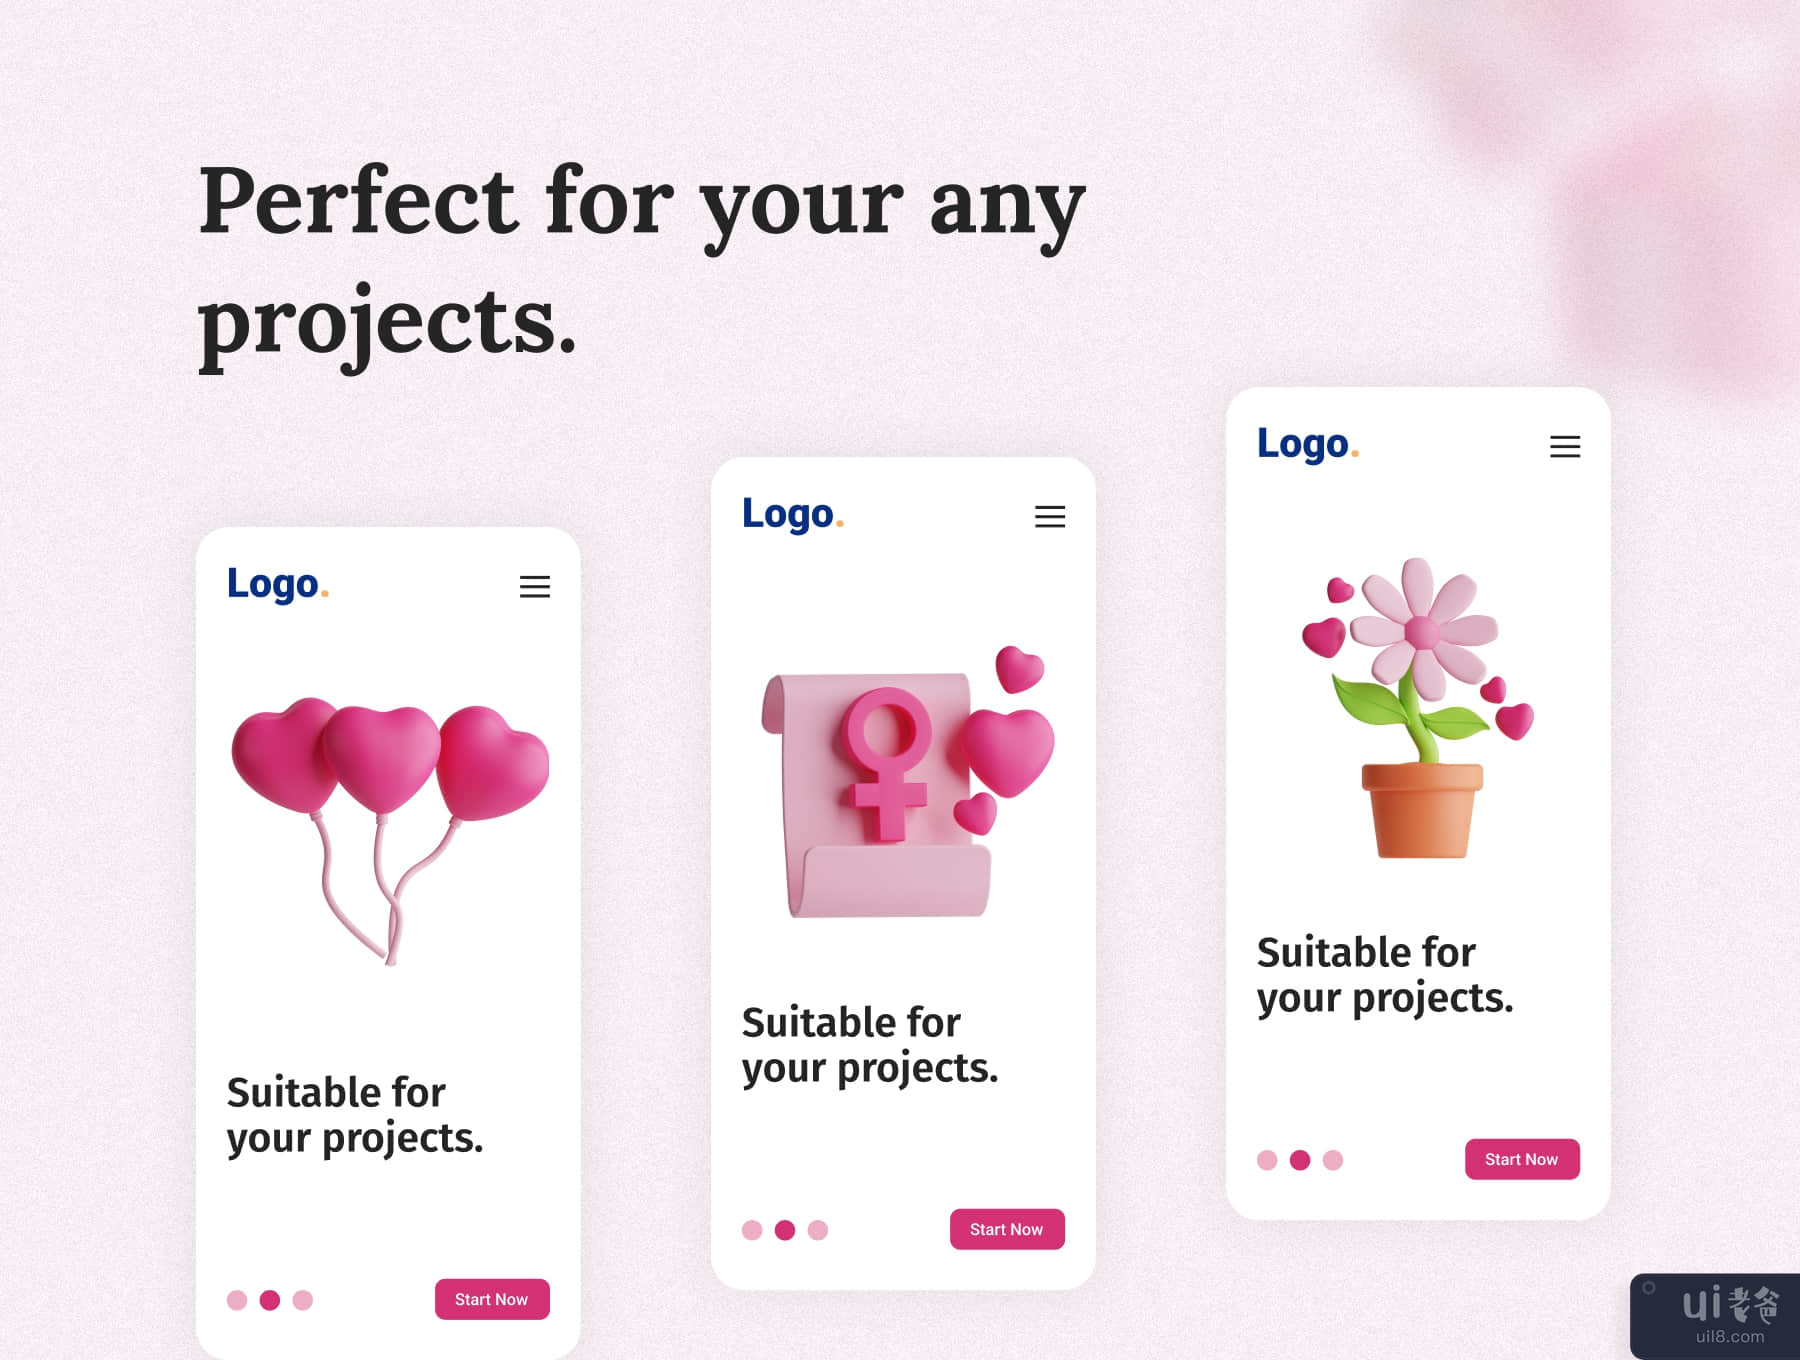Open the hamburger menu on middle card

click(x=1050, y=517)
